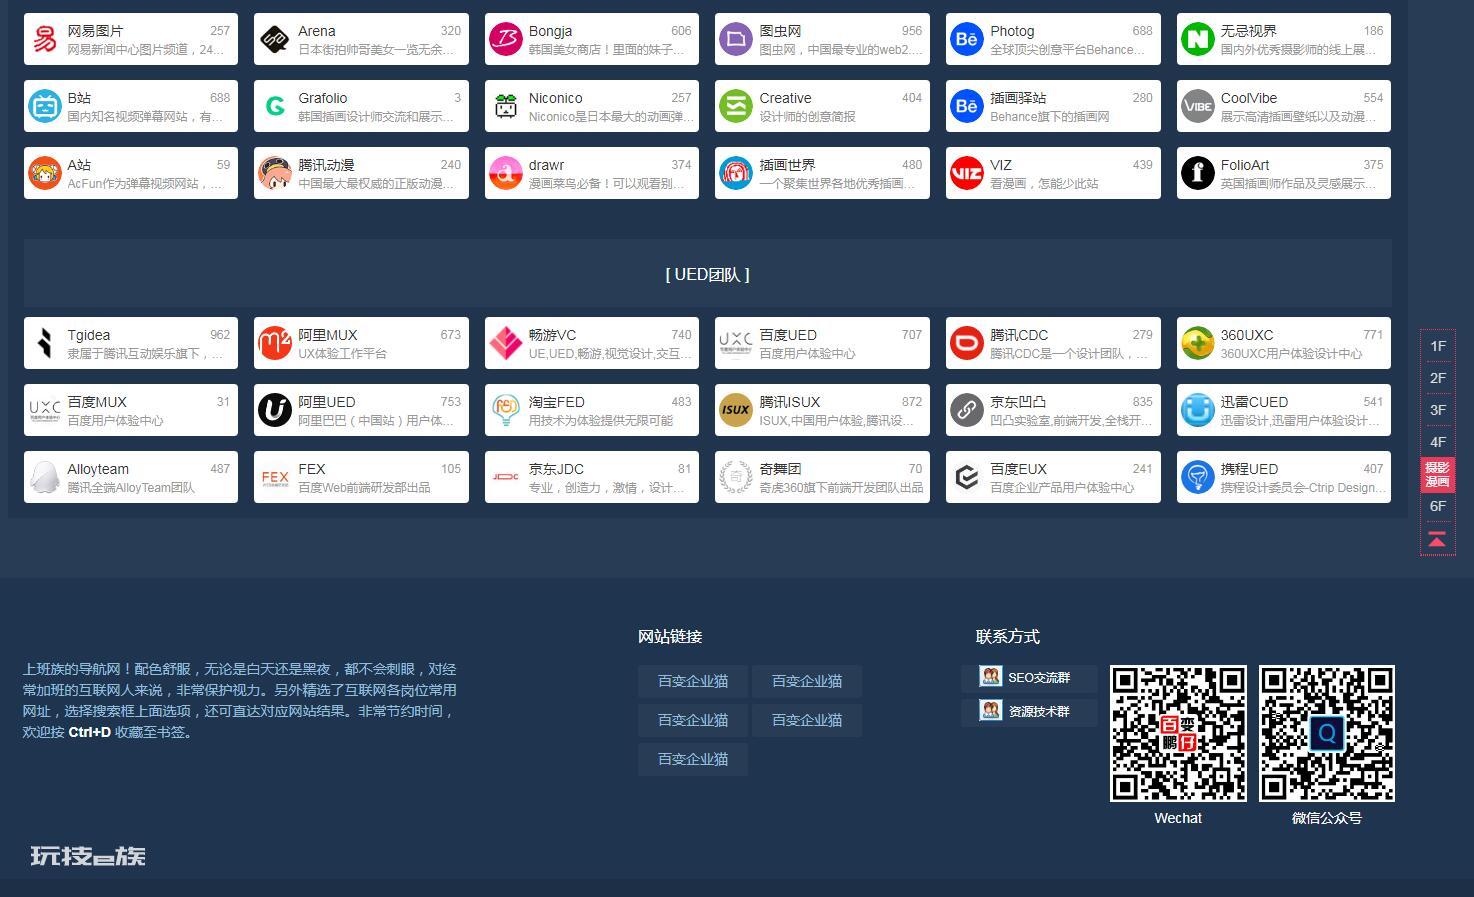Open the red VIZ logo icon
Image resolution: width=1474 pixels, height=897 pixels.
click(x=967, y=173)
